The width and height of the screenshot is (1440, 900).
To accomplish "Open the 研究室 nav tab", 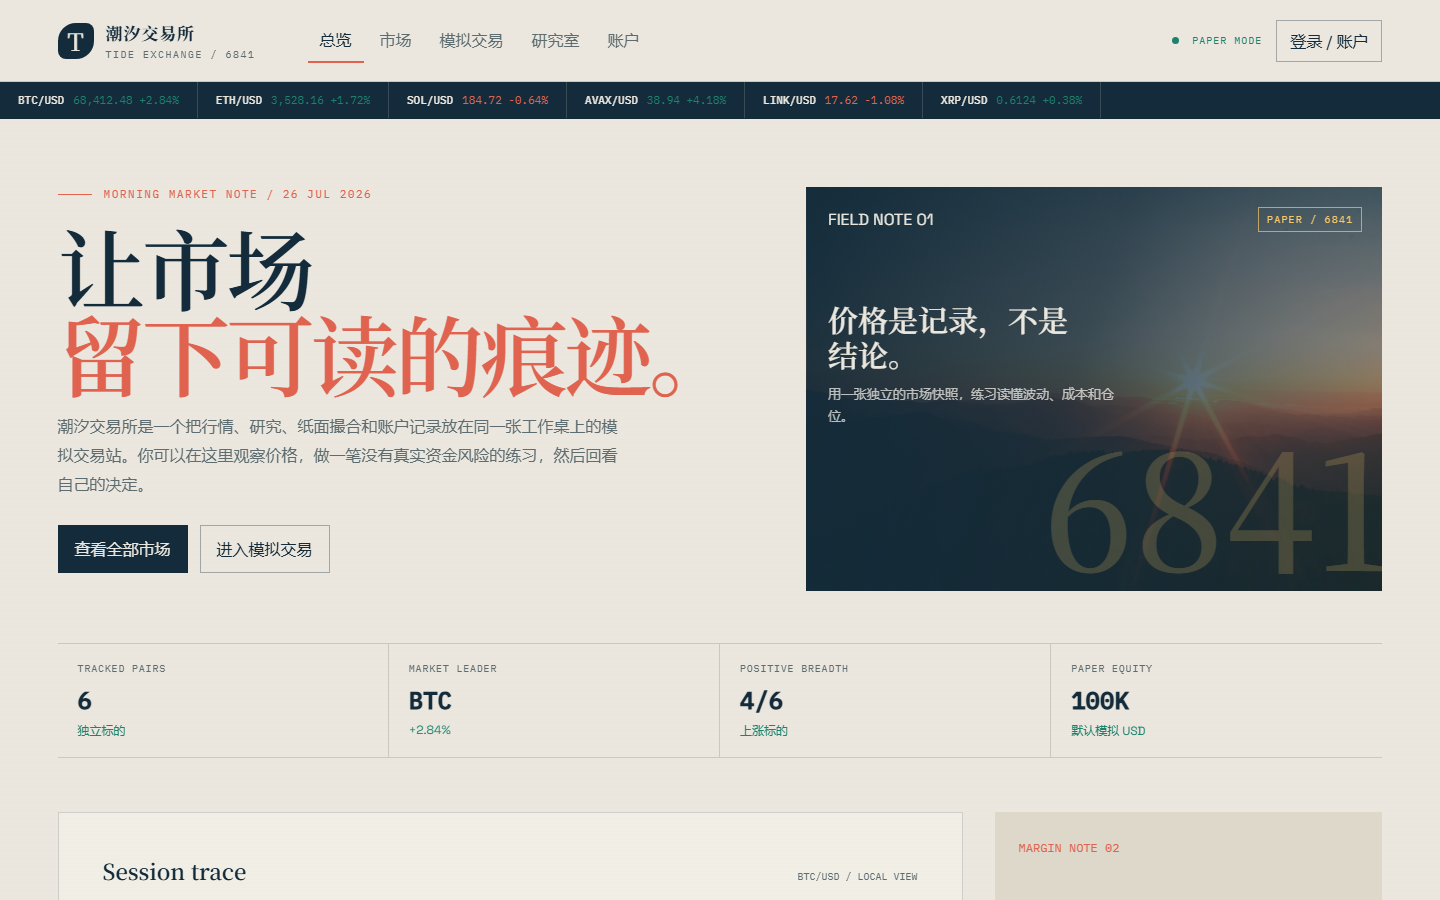I will (556, 41).
